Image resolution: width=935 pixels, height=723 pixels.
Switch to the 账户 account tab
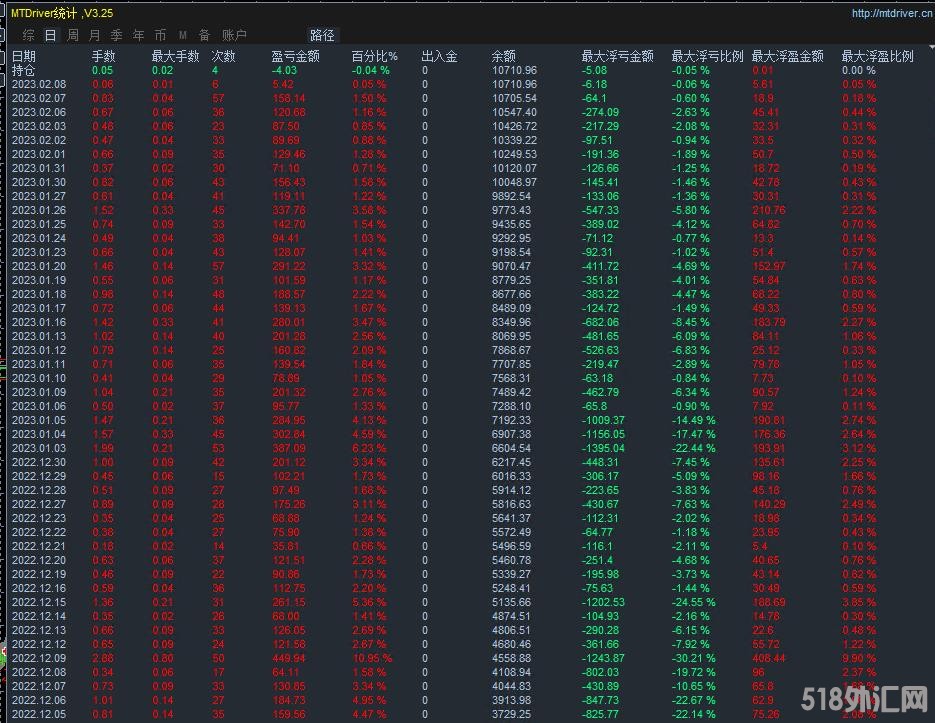click(x=234, y=35)
